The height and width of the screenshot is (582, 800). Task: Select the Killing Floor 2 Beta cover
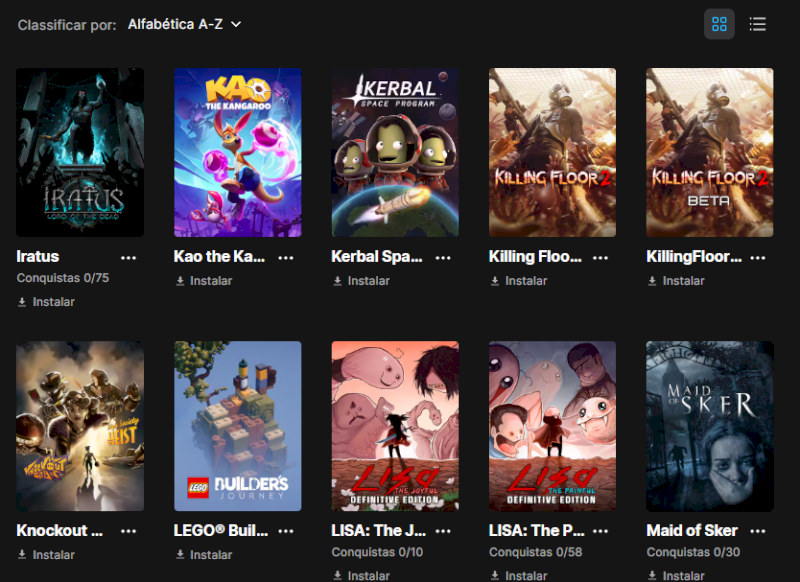pos(710,153)
